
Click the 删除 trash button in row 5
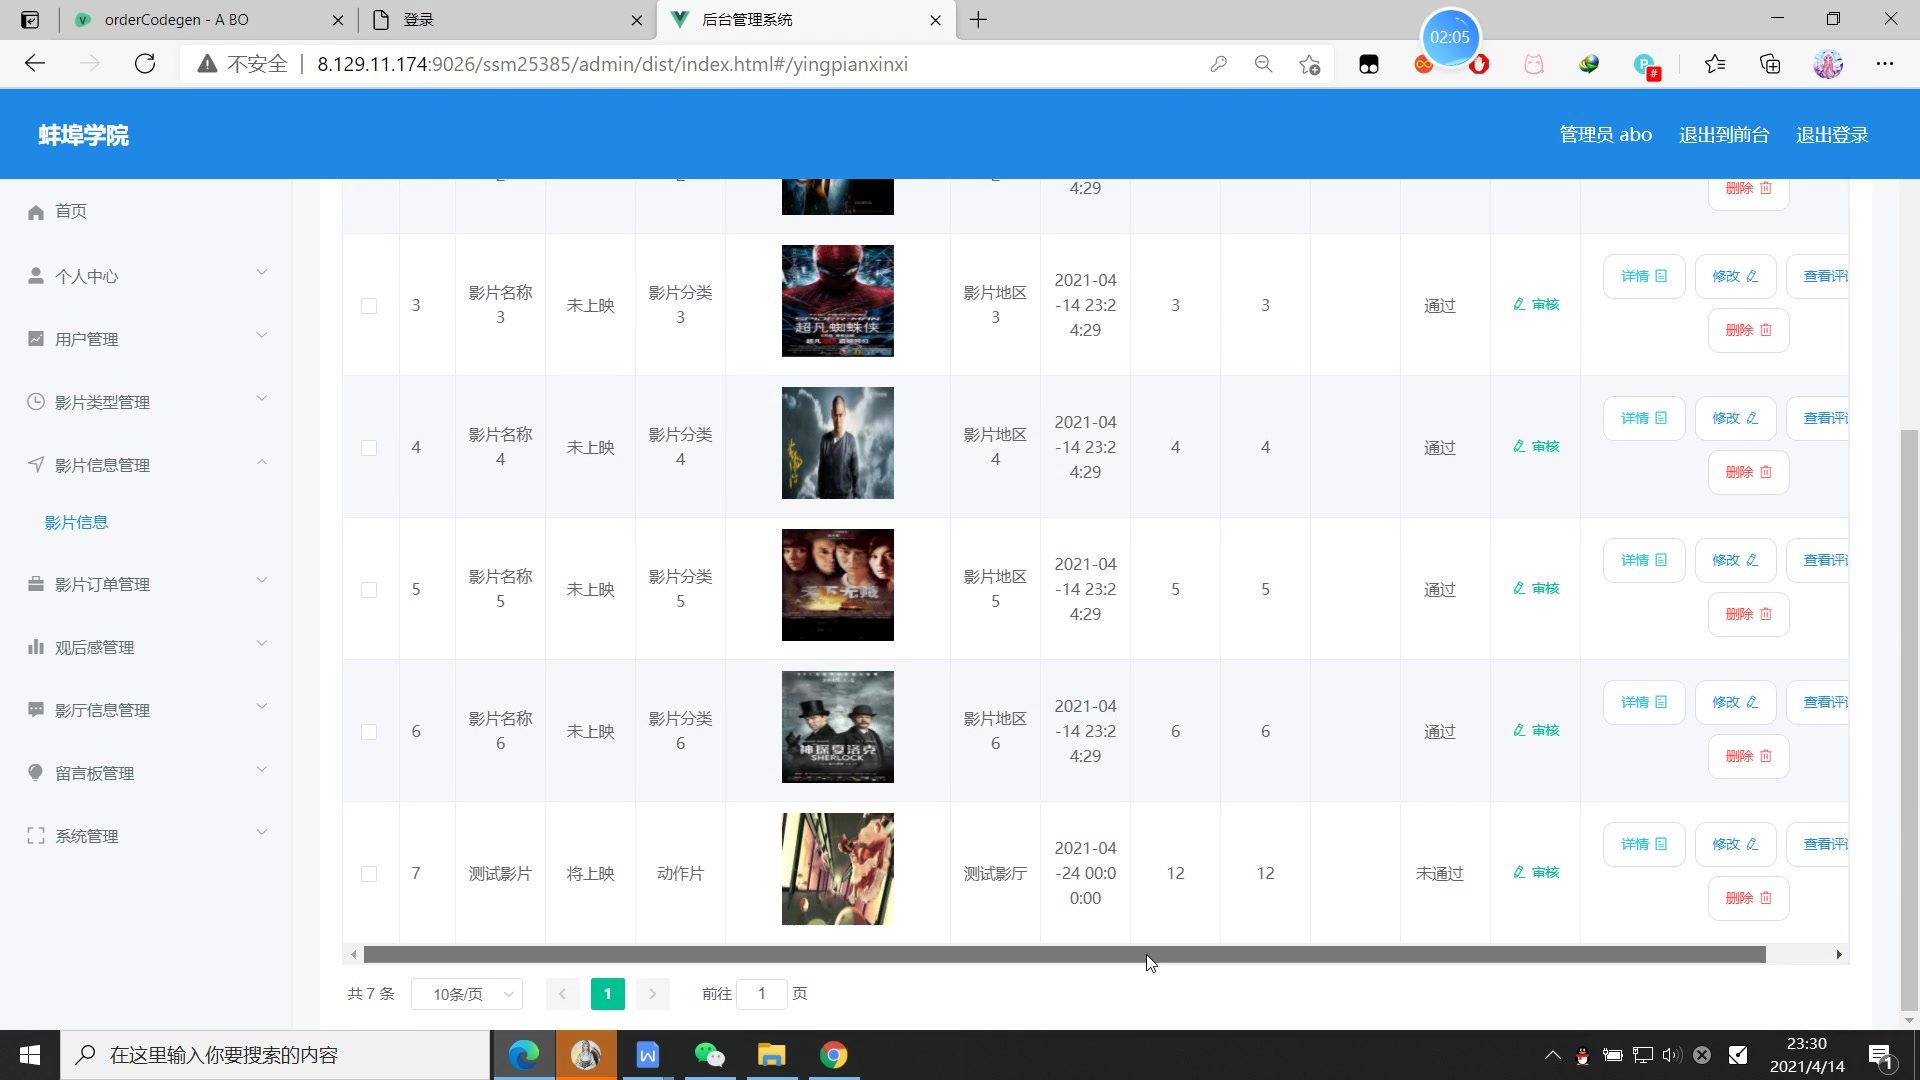tap(1747, 614)
